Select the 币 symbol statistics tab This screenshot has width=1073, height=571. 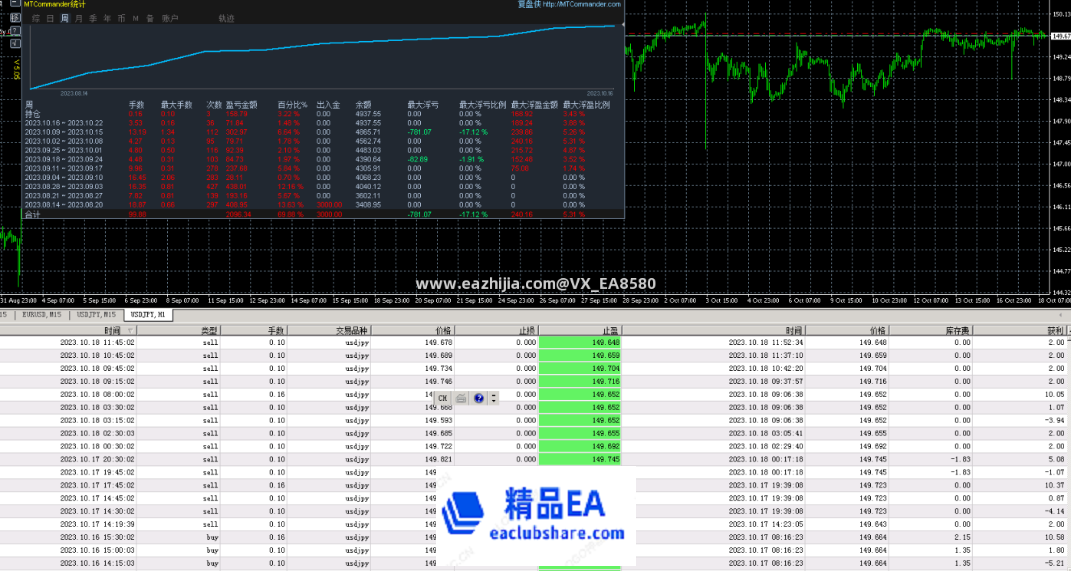tap(122, 18)
